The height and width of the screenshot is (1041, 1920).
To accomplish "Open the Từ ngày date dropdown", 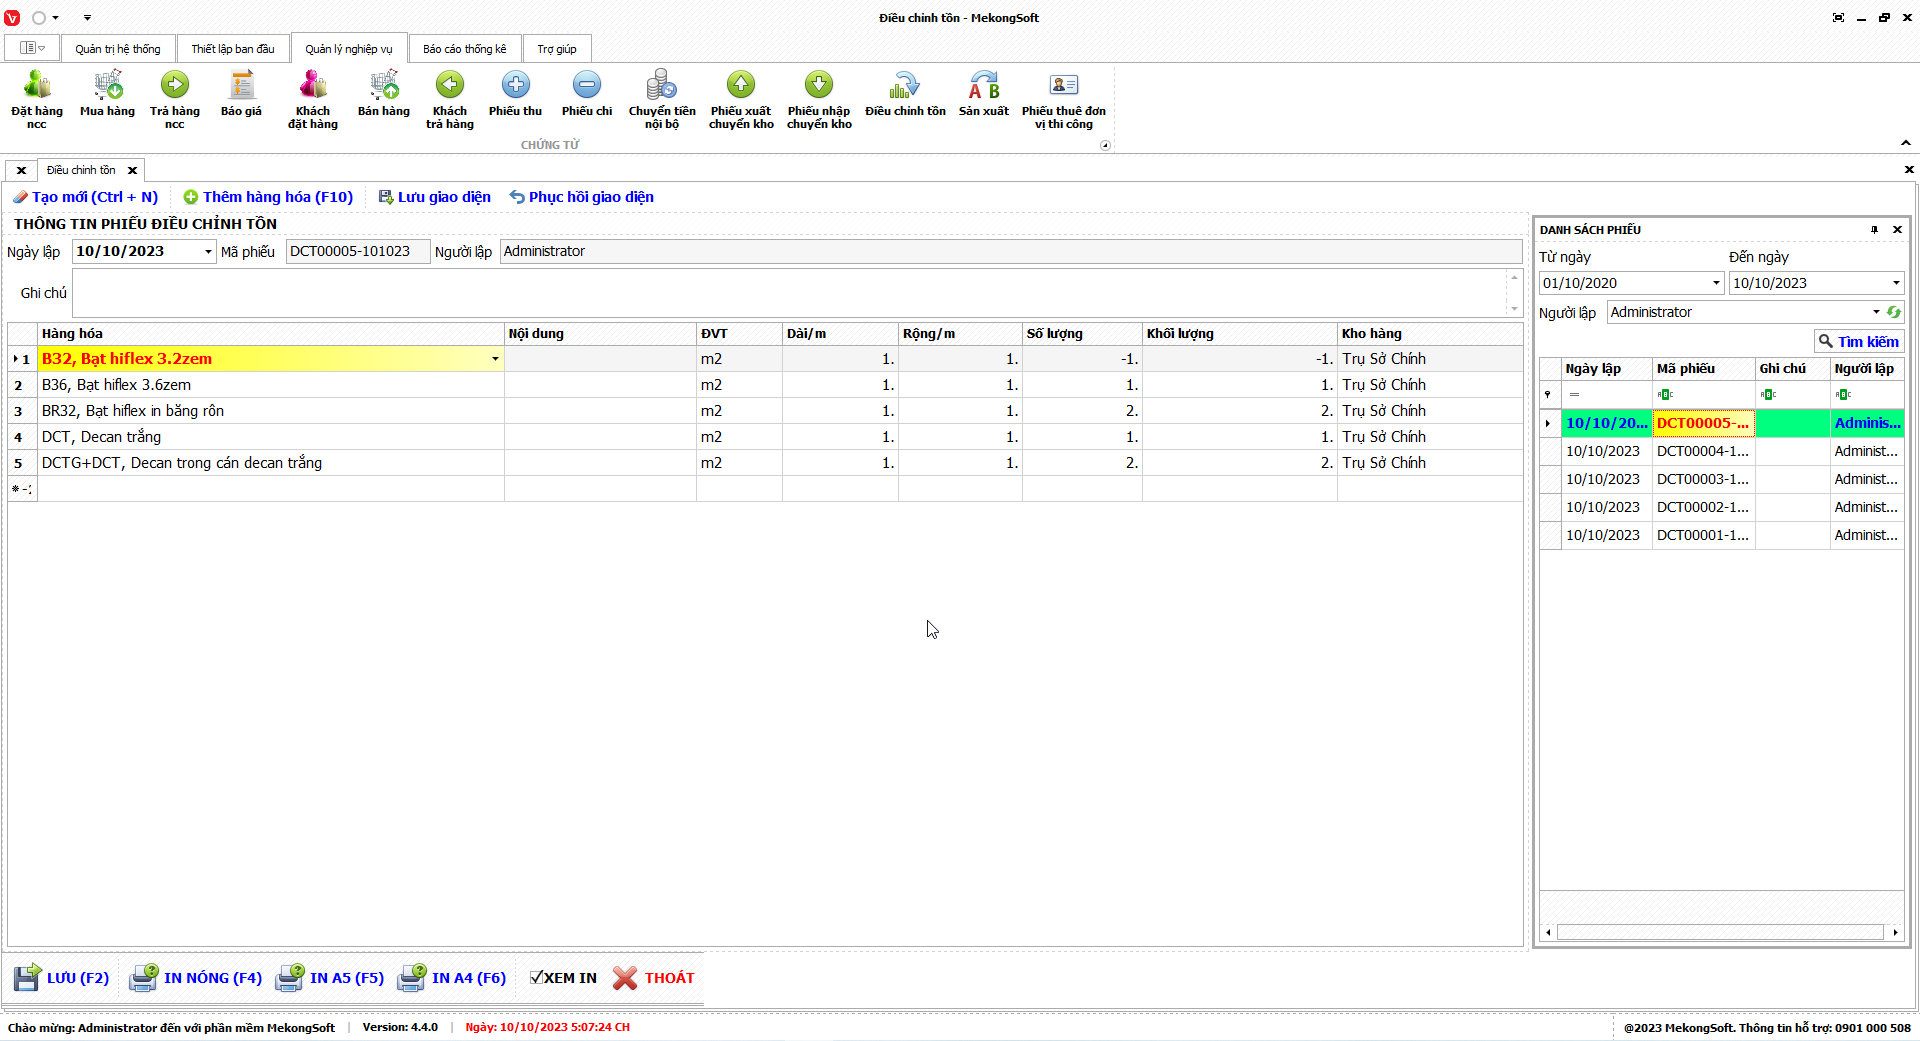I will pyautogui.click(x=1716, y=283).
